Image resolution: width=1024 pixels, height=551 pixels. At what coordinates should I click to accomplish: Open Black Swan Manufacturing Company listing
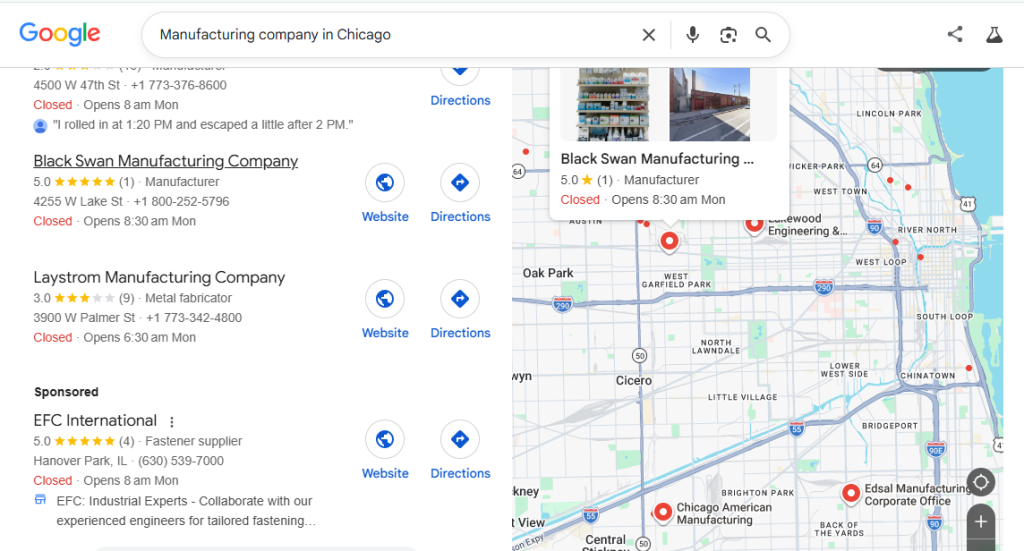(166, 161)
